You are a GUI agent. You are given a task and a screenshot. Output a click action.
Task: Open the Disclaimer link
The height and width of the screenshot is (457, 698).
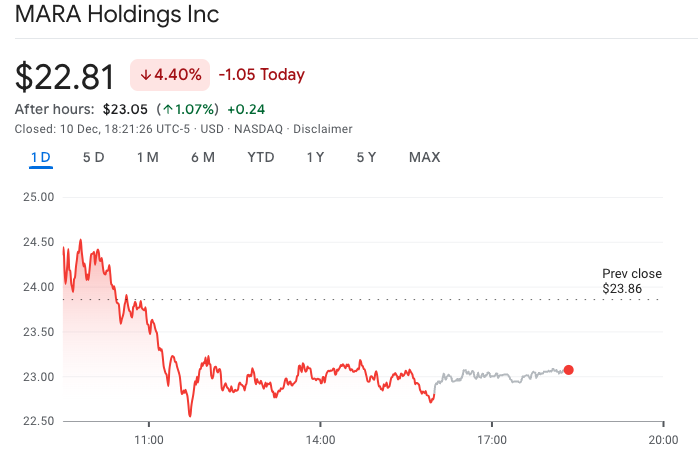click(x=322, y=129)
